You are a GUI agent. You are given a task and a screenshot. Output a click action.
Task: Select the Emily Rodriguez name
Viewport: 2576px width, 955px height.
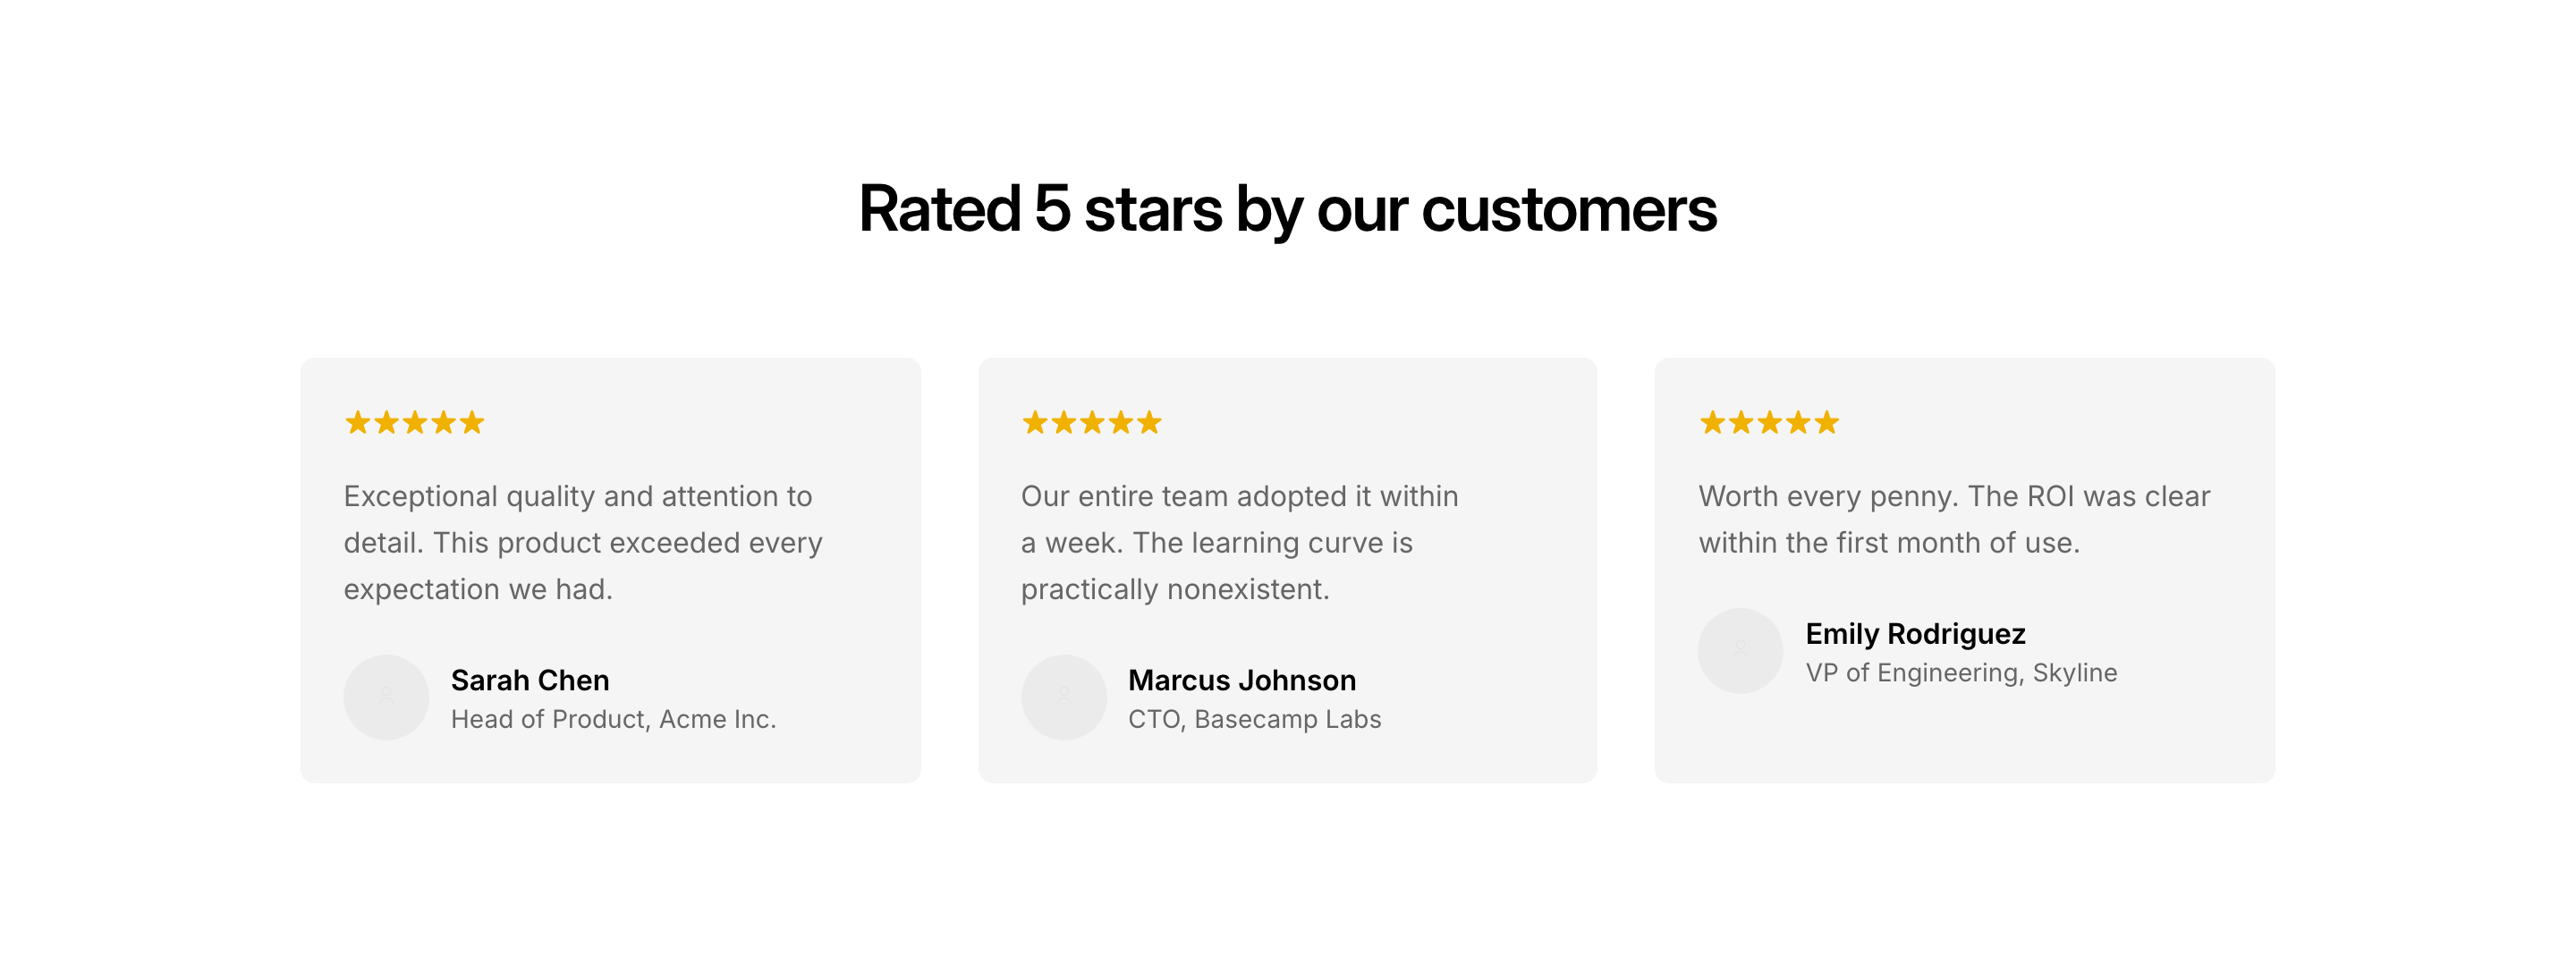[x=1915, y=634]
